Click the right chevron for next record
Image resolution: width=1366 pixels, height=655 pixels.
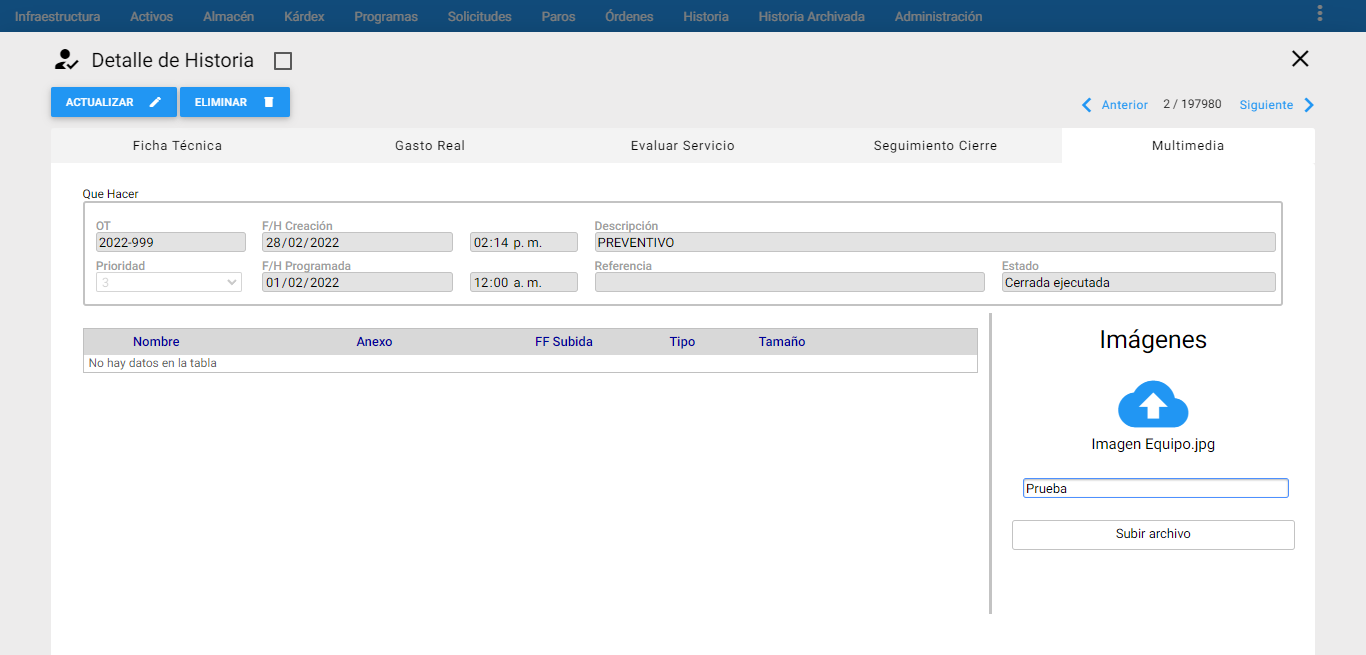point(1309,105)
